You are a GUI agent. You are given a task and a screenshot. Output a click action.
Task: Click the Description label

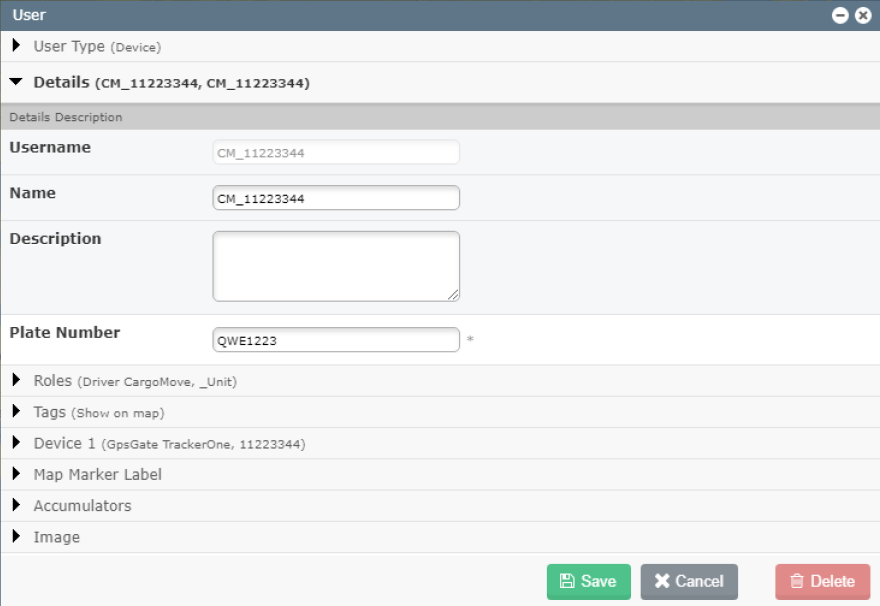pyautogui.click(x=55, y=239)
